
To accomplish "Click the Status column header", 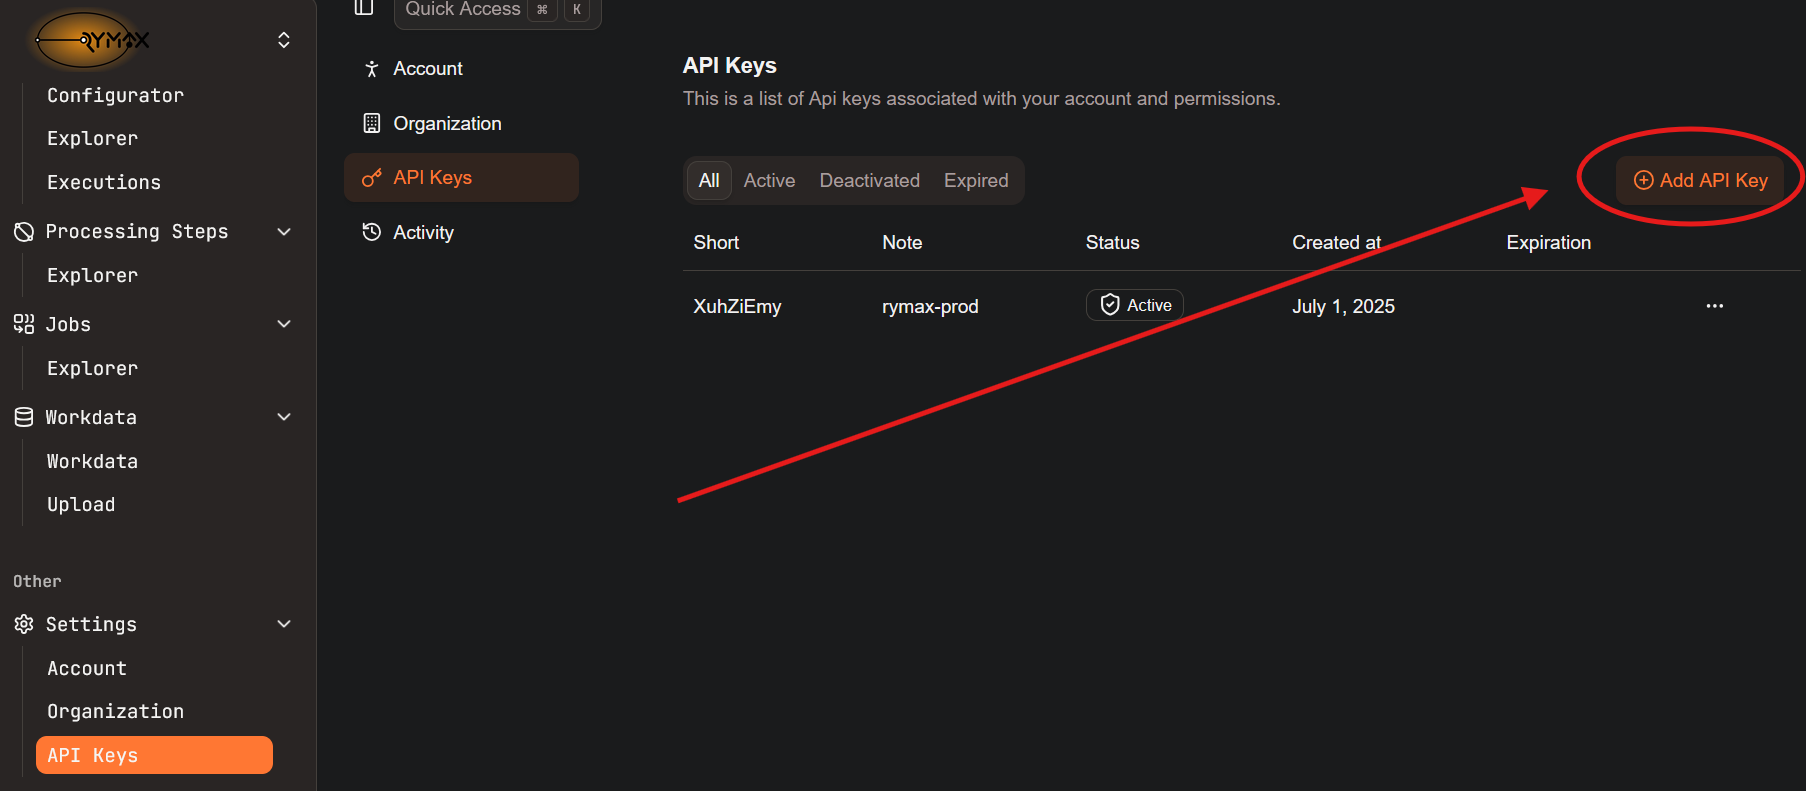I will (x=1112, y=242).
